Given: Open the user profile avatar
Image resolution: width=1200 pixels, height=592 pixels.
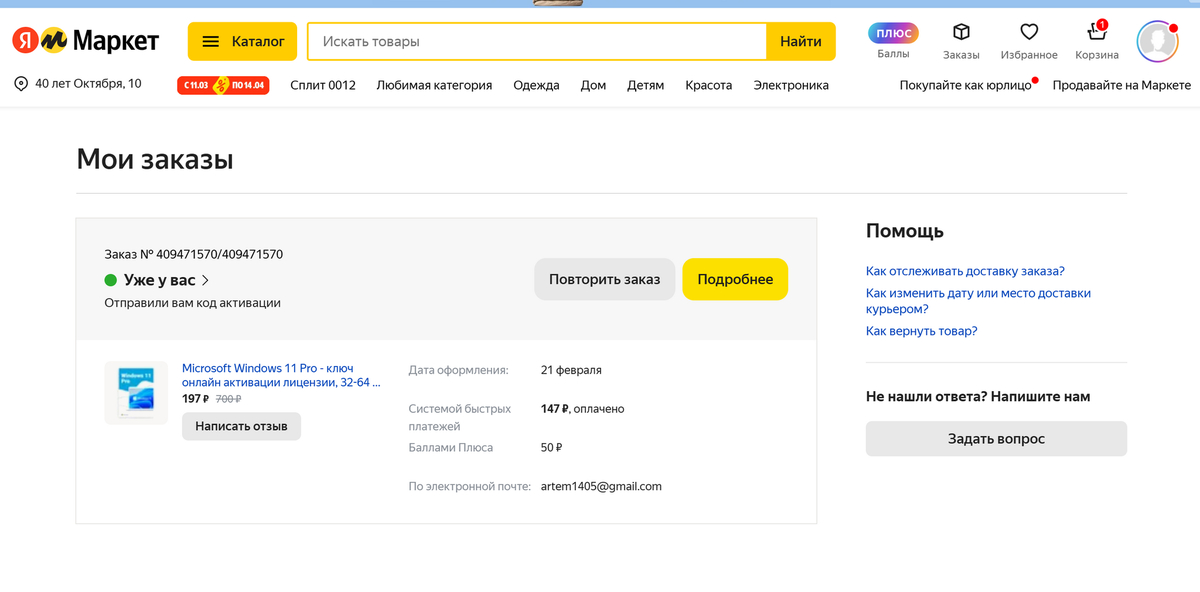Looking at the screenshot, I should (1158, 41).
